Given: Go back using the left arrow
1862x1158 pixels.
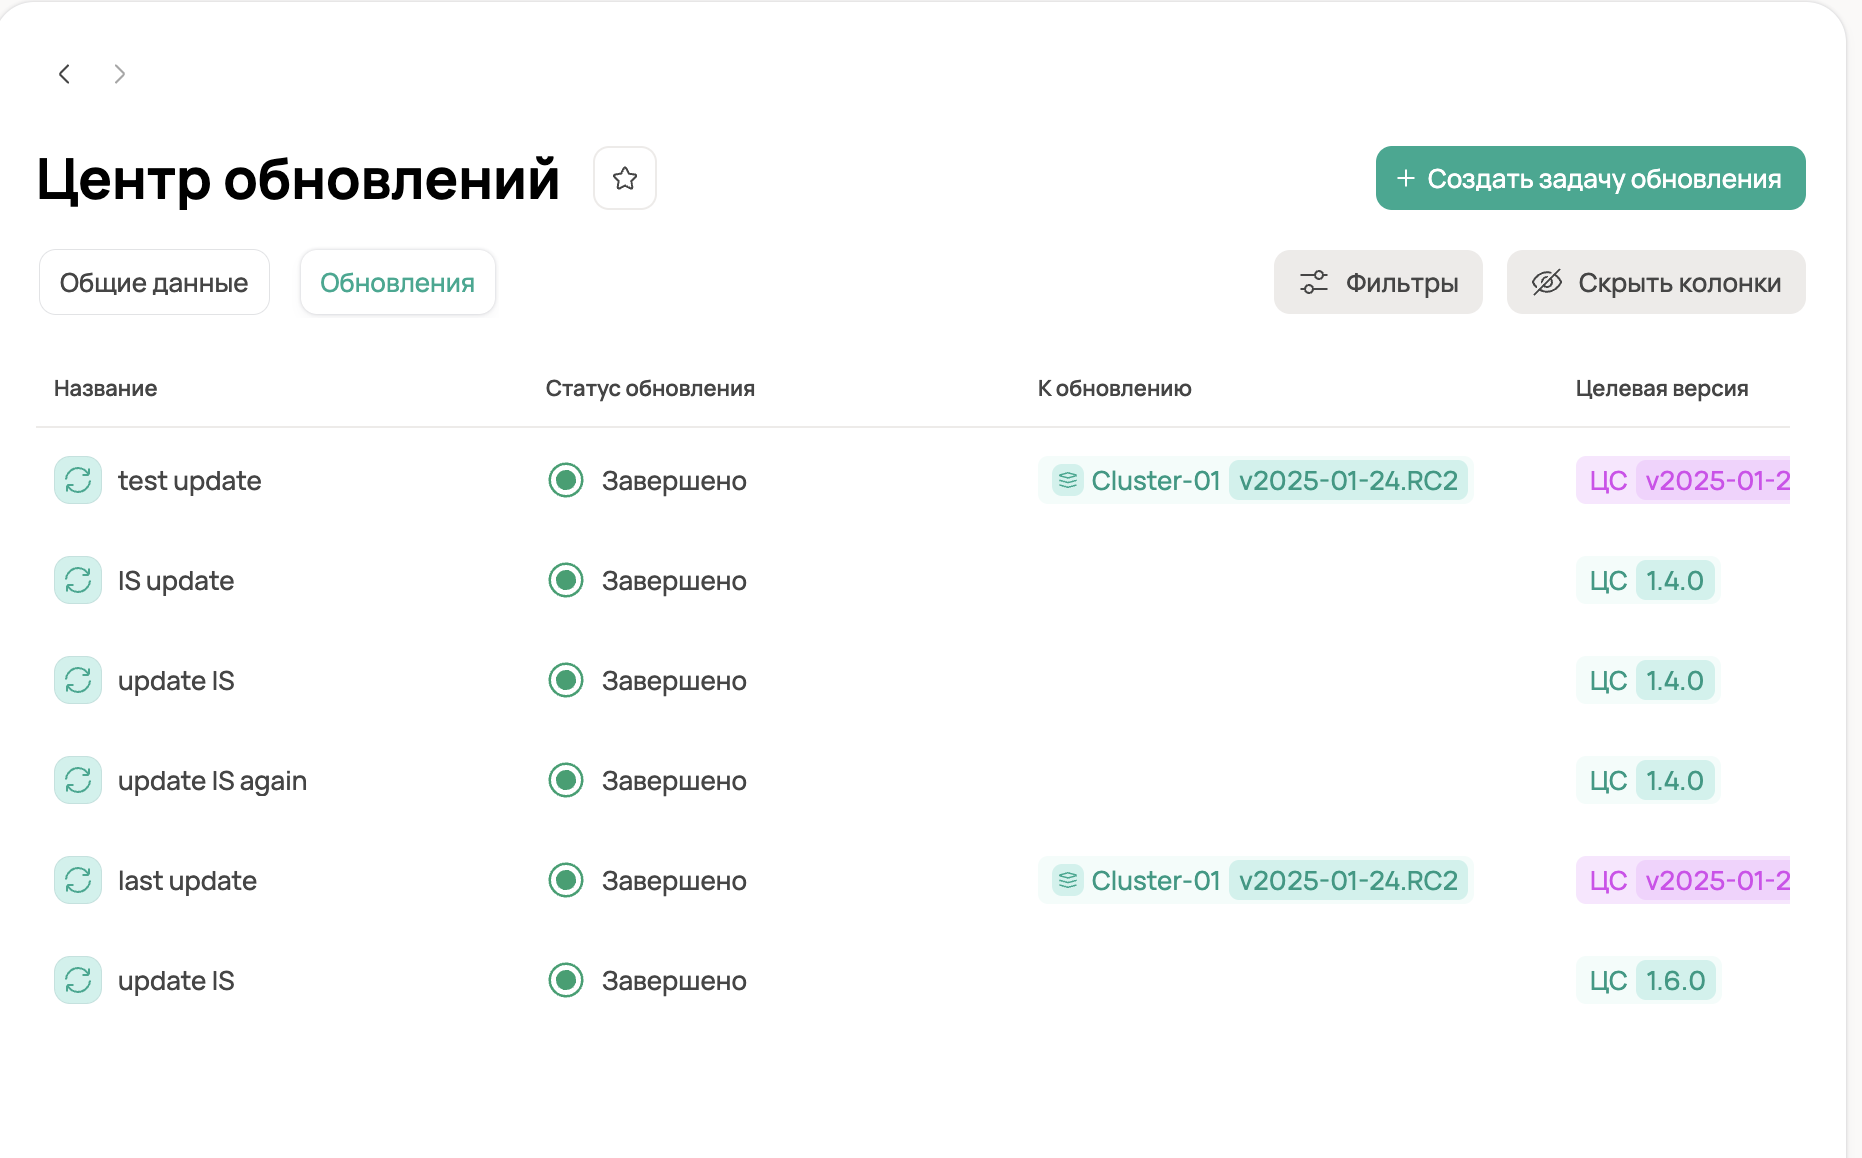Looking at the screenshot, I should pos(65,74).
